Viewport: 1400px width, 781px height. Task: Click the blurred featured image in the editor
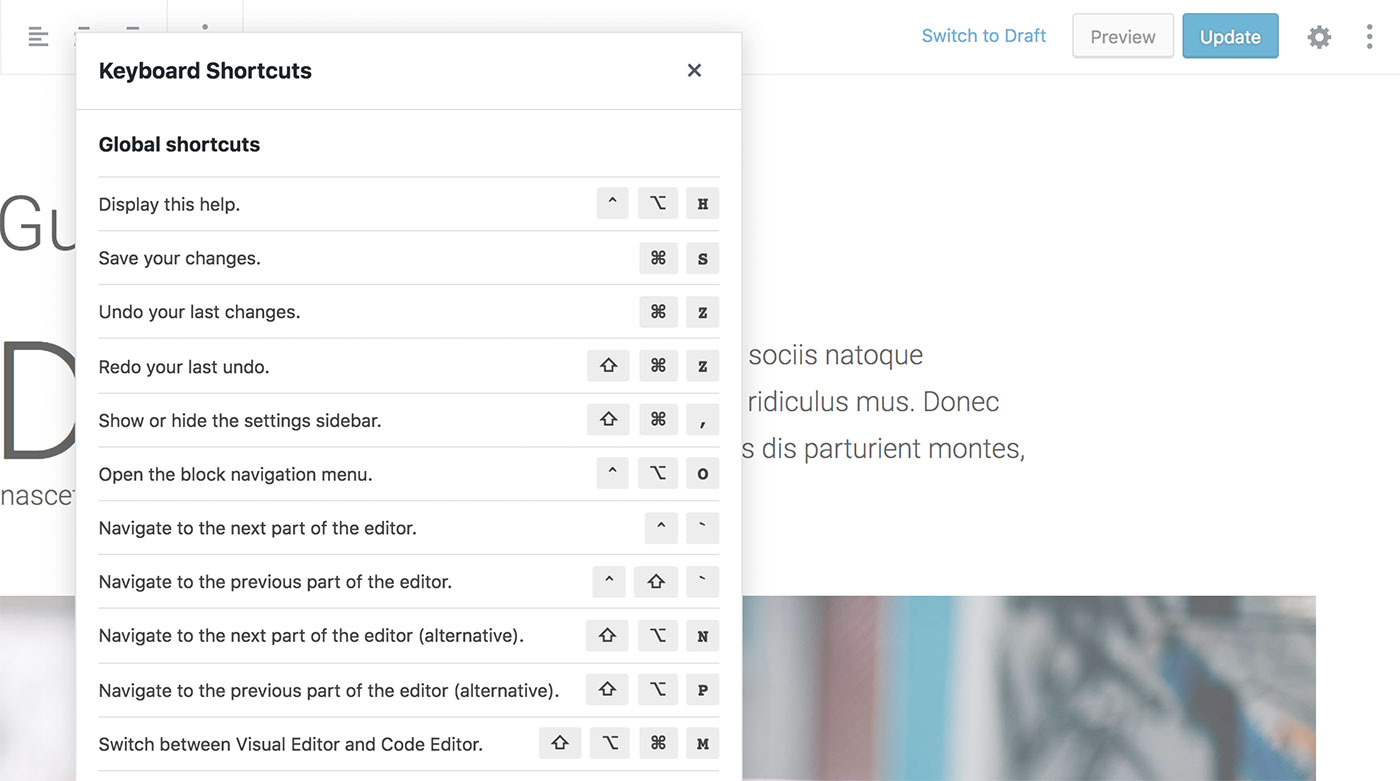(x=1028, y=688)
